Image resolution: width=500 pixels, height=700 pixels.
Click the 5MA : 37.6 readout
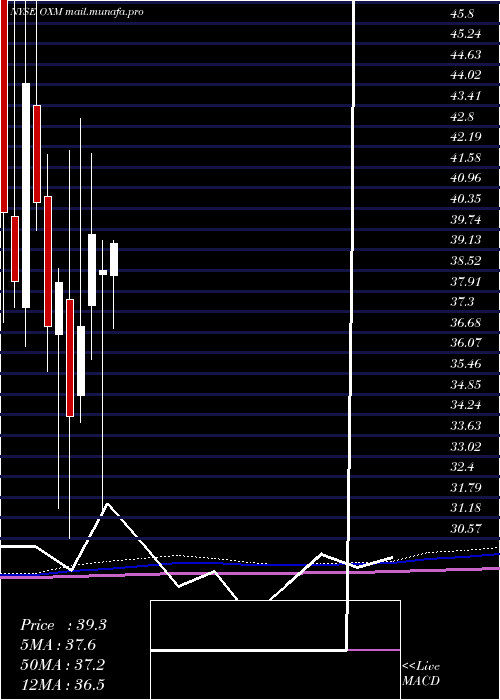[x=58, y=645]
